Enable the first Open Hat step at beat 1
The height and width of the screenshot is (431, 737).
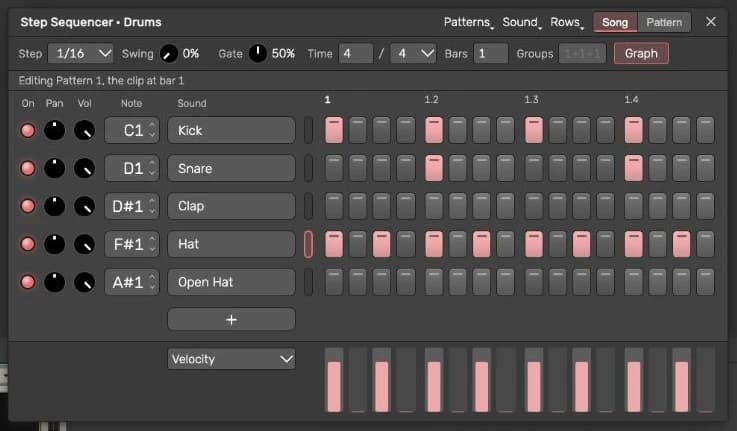pyautogui.click(x=334, y=282)
